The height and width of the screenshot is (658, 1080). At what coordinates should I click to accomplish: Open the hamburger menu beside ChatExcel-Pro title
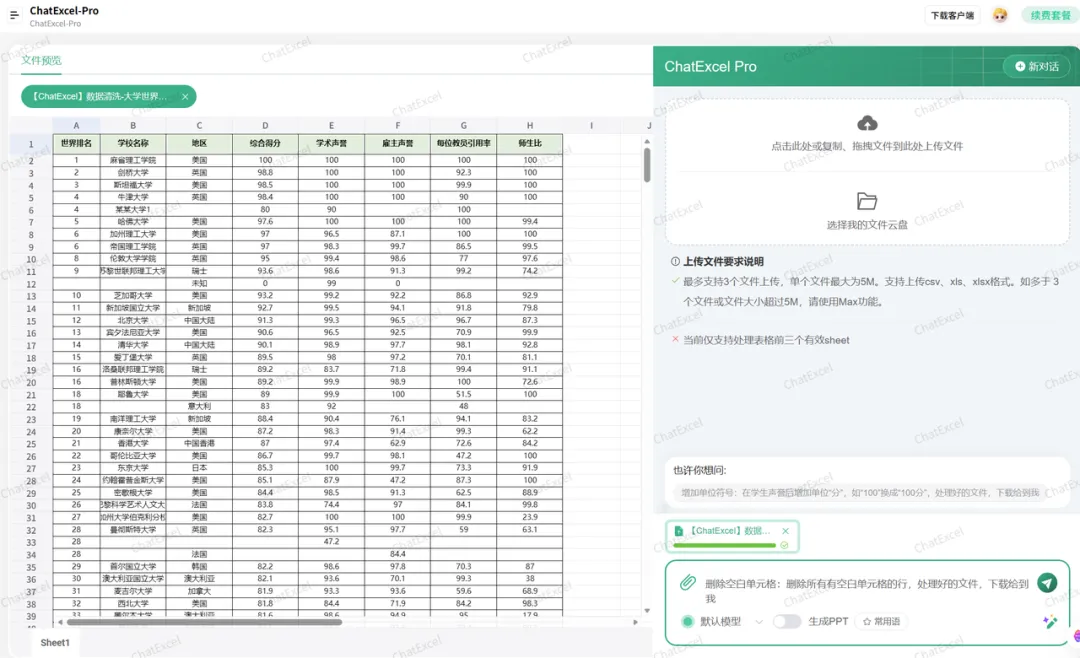[x=14, y=15]
